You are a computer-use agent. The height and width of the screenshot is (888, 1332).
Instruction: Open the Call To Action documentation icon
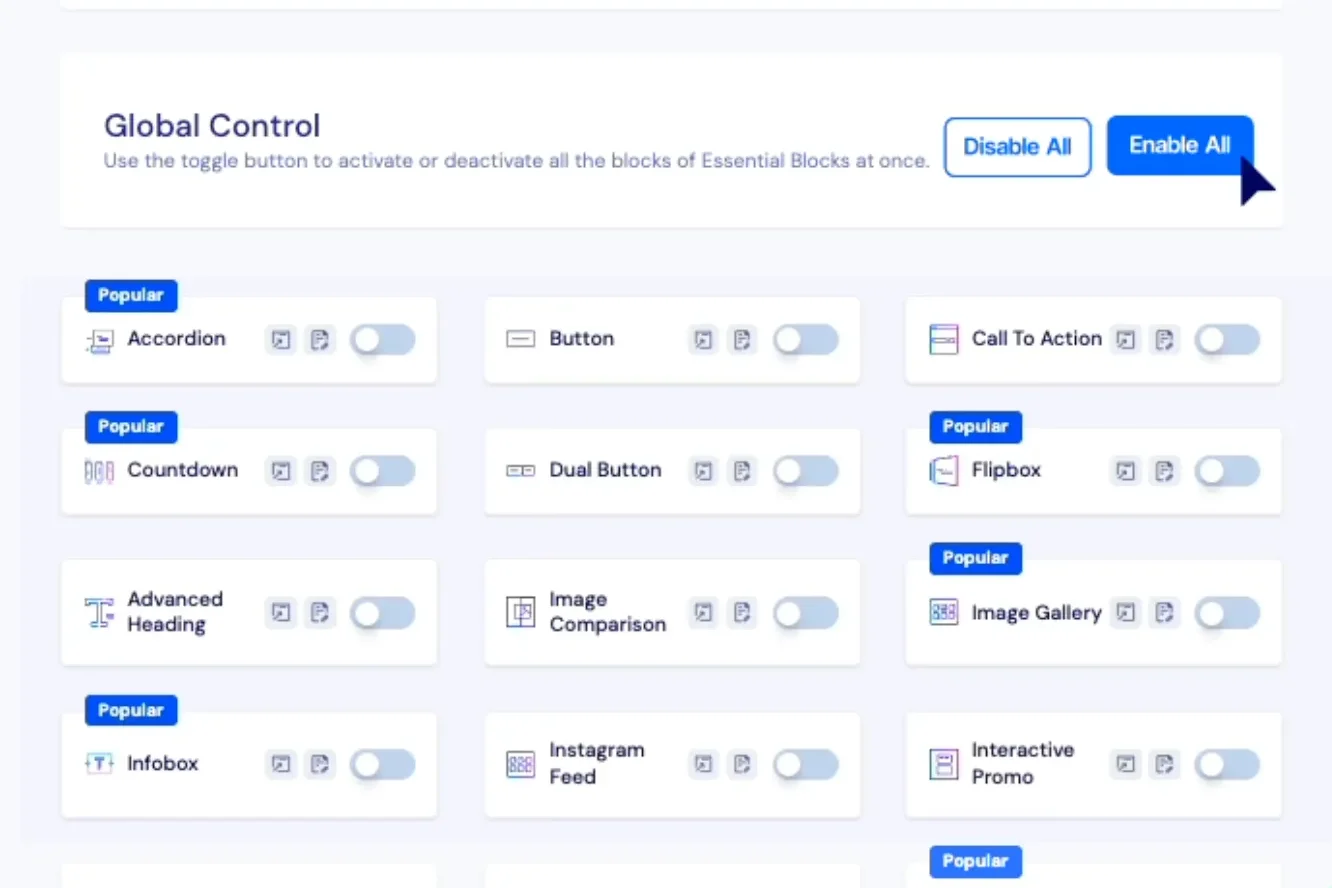click(1164, 340)
